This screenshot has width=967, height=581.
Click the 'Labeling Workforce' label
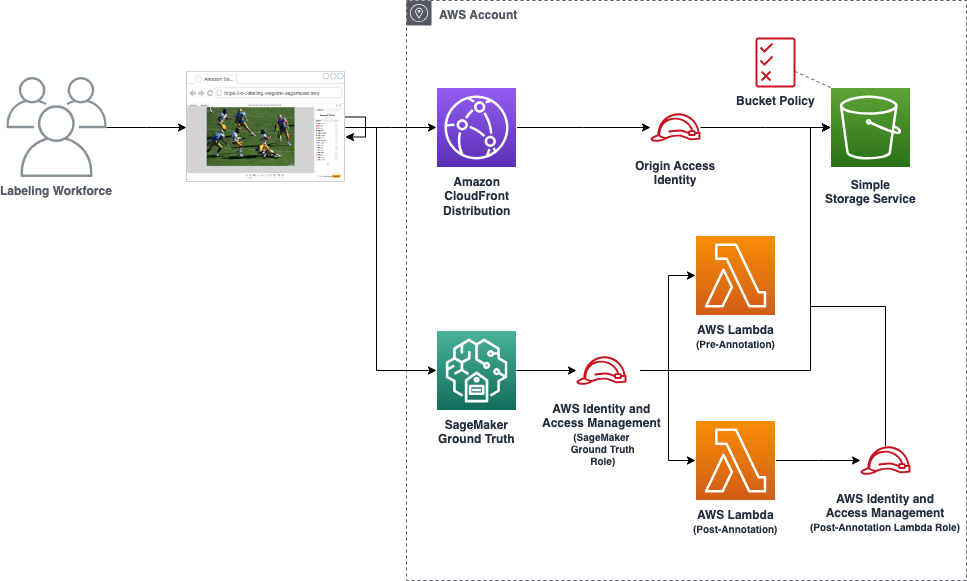[x=56, y=191]
